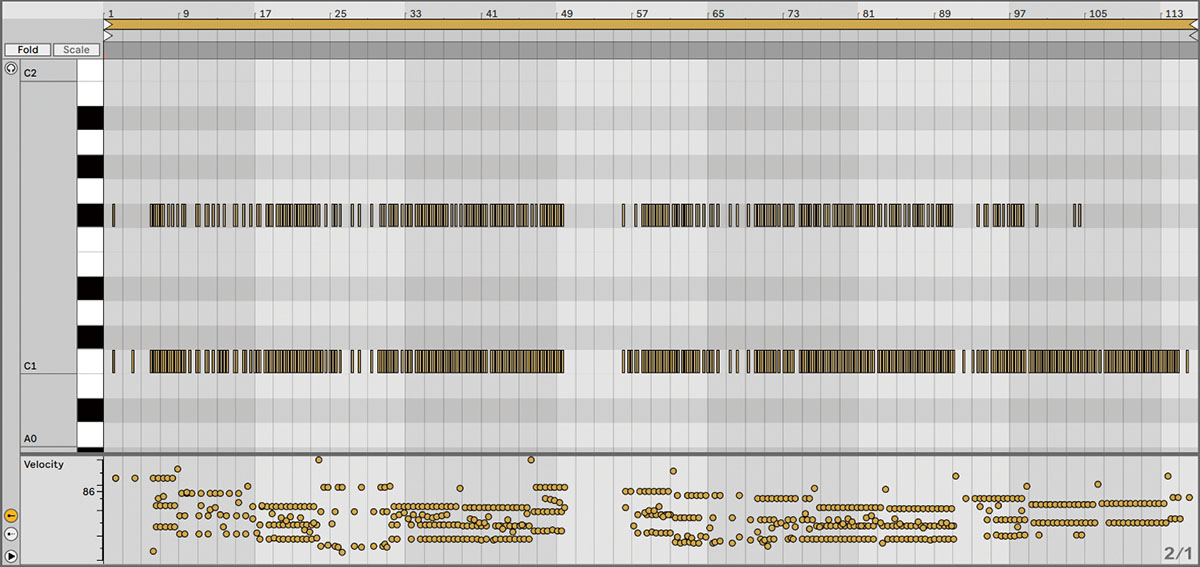Click bar number 65 in the ruler
The image size is (1200, 567).
pos(717,14)
